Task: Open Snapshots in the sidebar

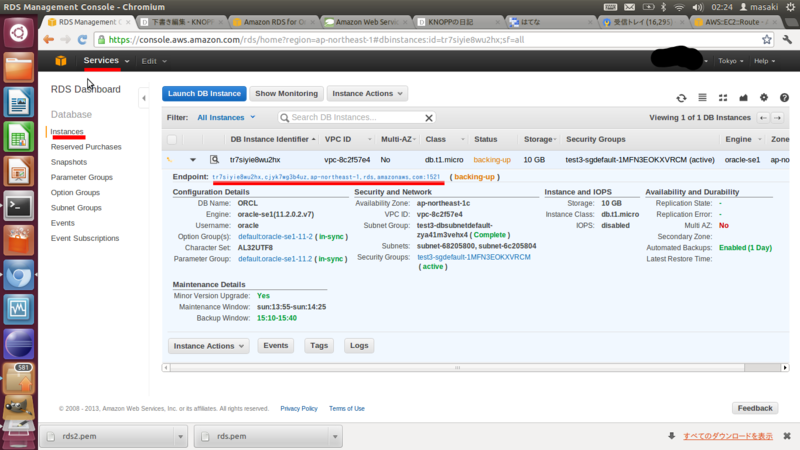Action: (x=69, y=162)
